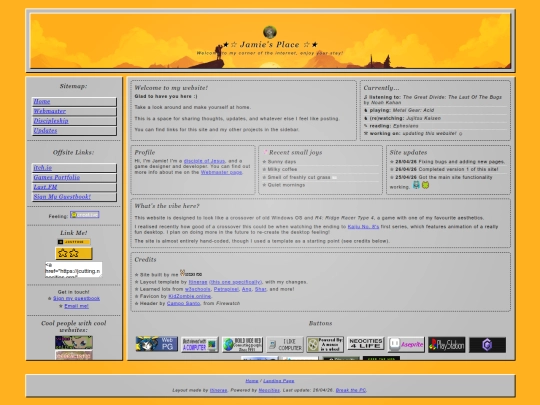Click the 'Welcome to my website!' heading
The width and height of the screenshot is (540, 405).
click(x=171, y=88)
